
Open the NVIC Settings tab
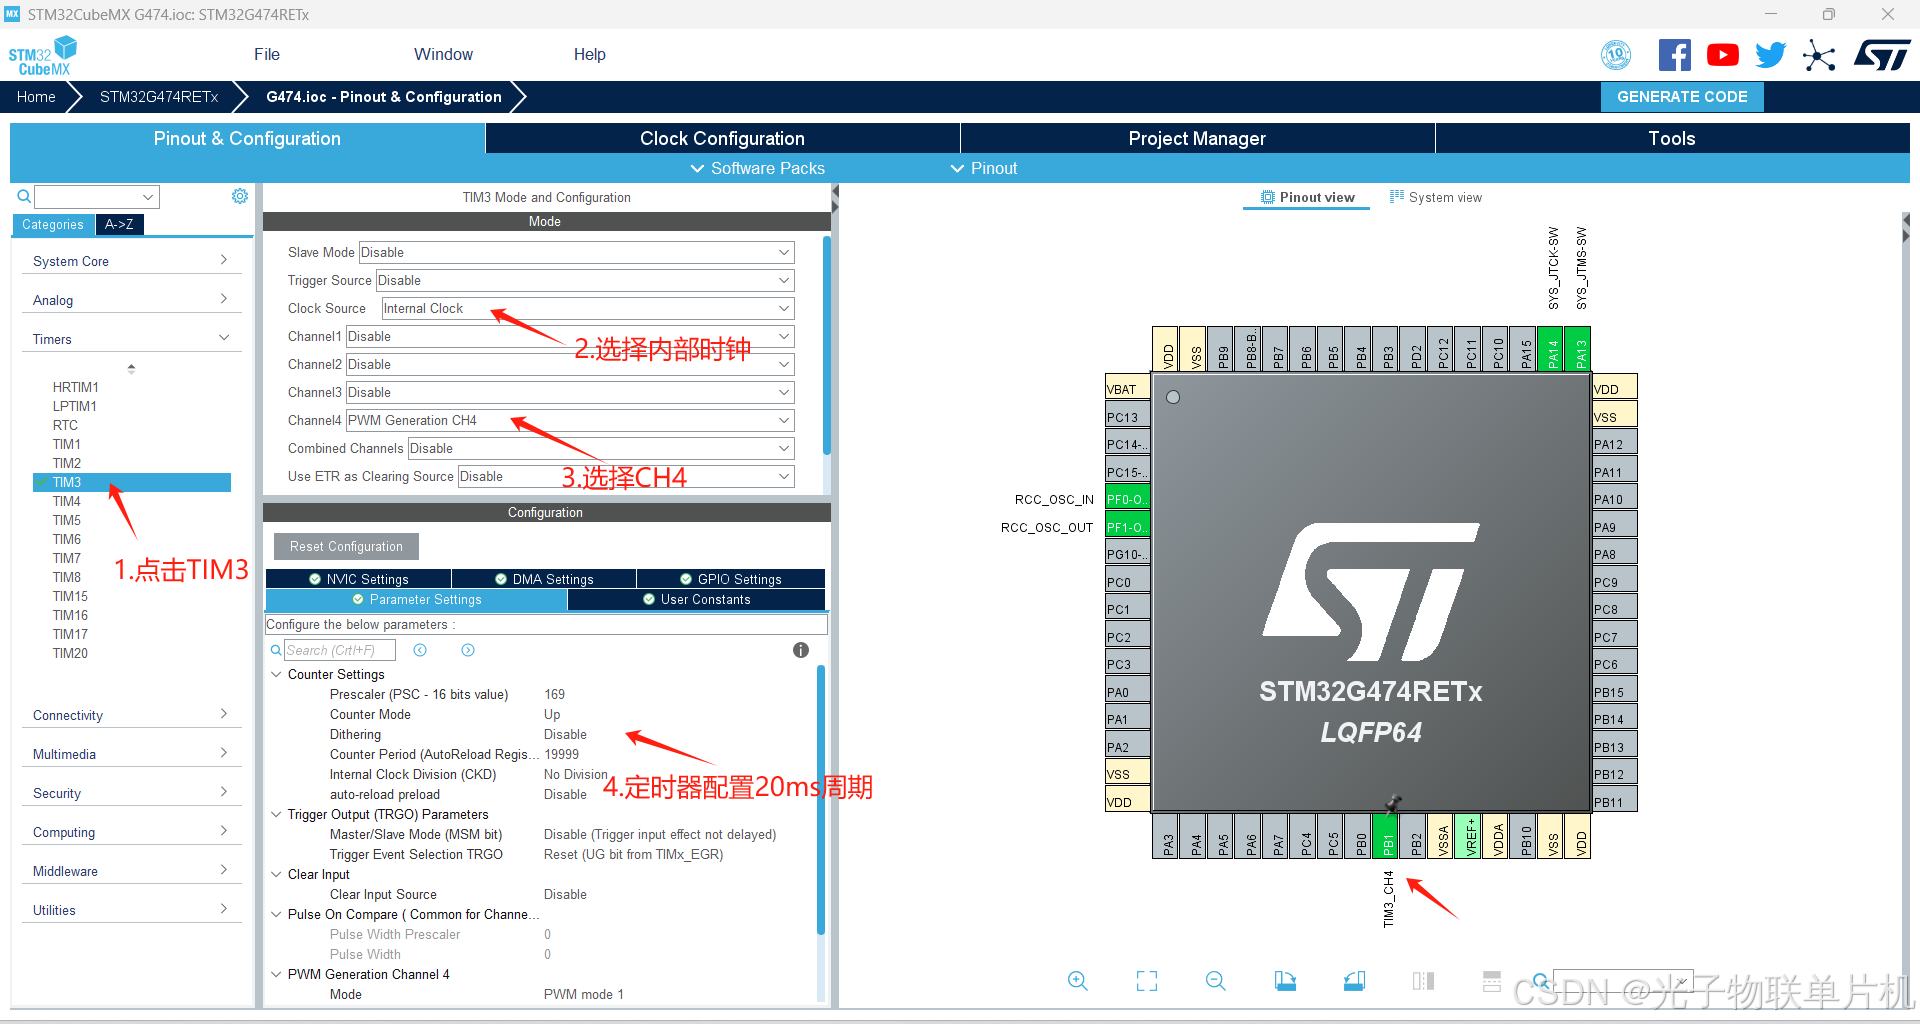(x=359, y=579)
